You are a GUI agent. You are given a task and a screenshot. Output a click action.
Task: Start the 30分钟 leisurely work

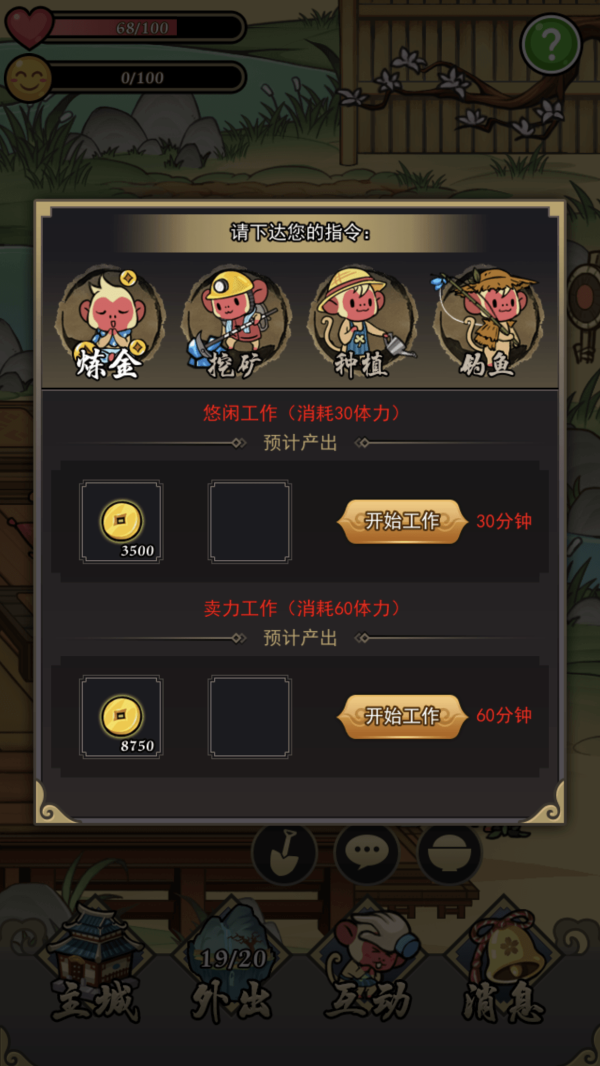click(403, 521)
